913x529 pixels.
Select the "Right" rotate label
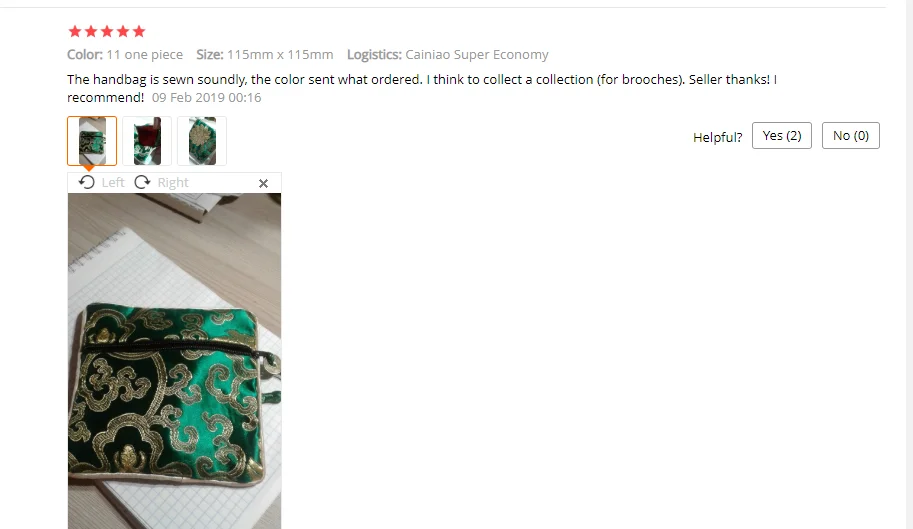coord(173,183)
